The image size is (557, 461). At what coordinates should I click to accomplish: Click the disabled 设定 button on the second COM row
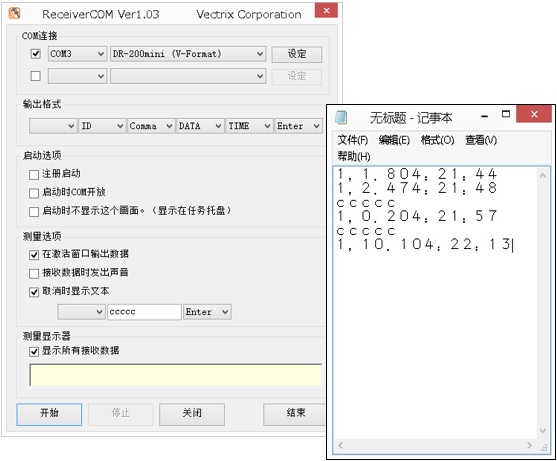pyautogui.click(x=297, y=76)
